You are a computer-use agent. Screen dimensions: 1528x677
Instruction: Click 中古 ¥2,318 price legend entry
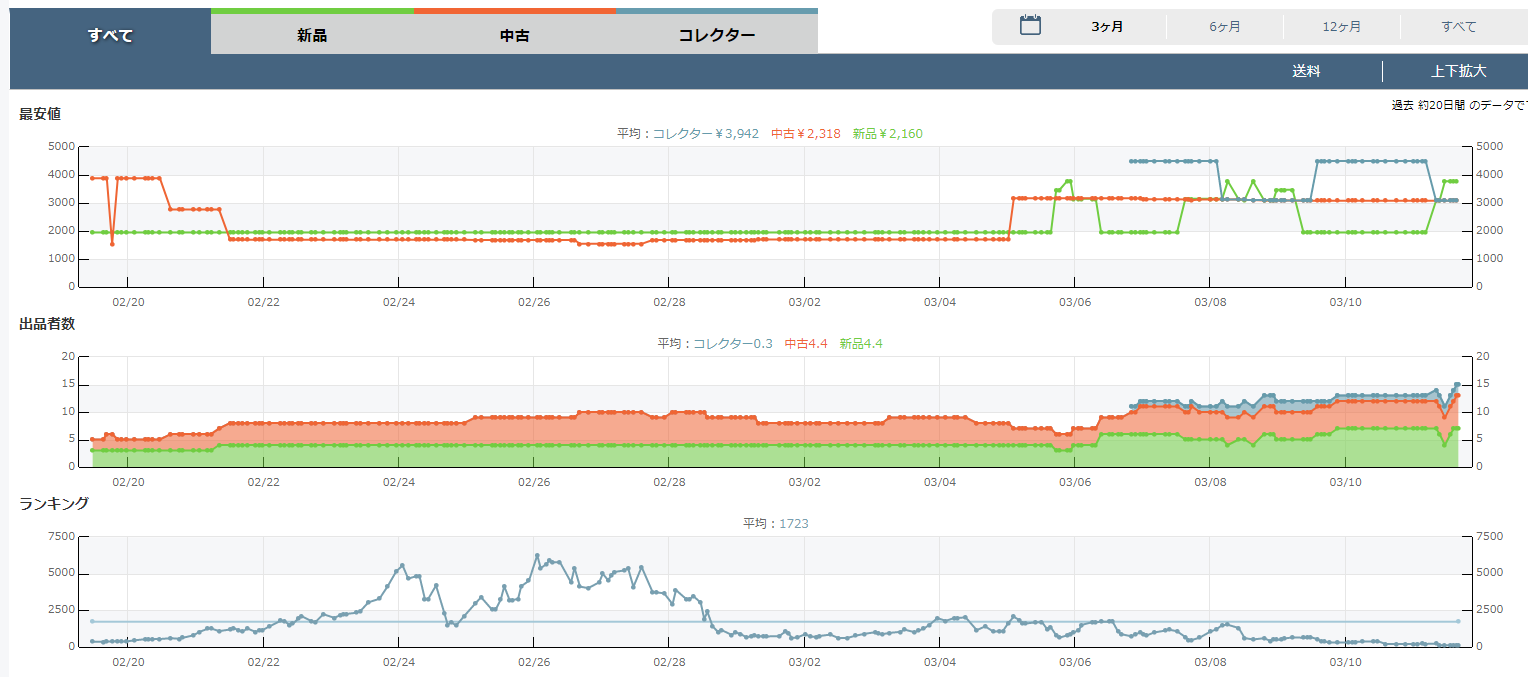click(806, 133)
